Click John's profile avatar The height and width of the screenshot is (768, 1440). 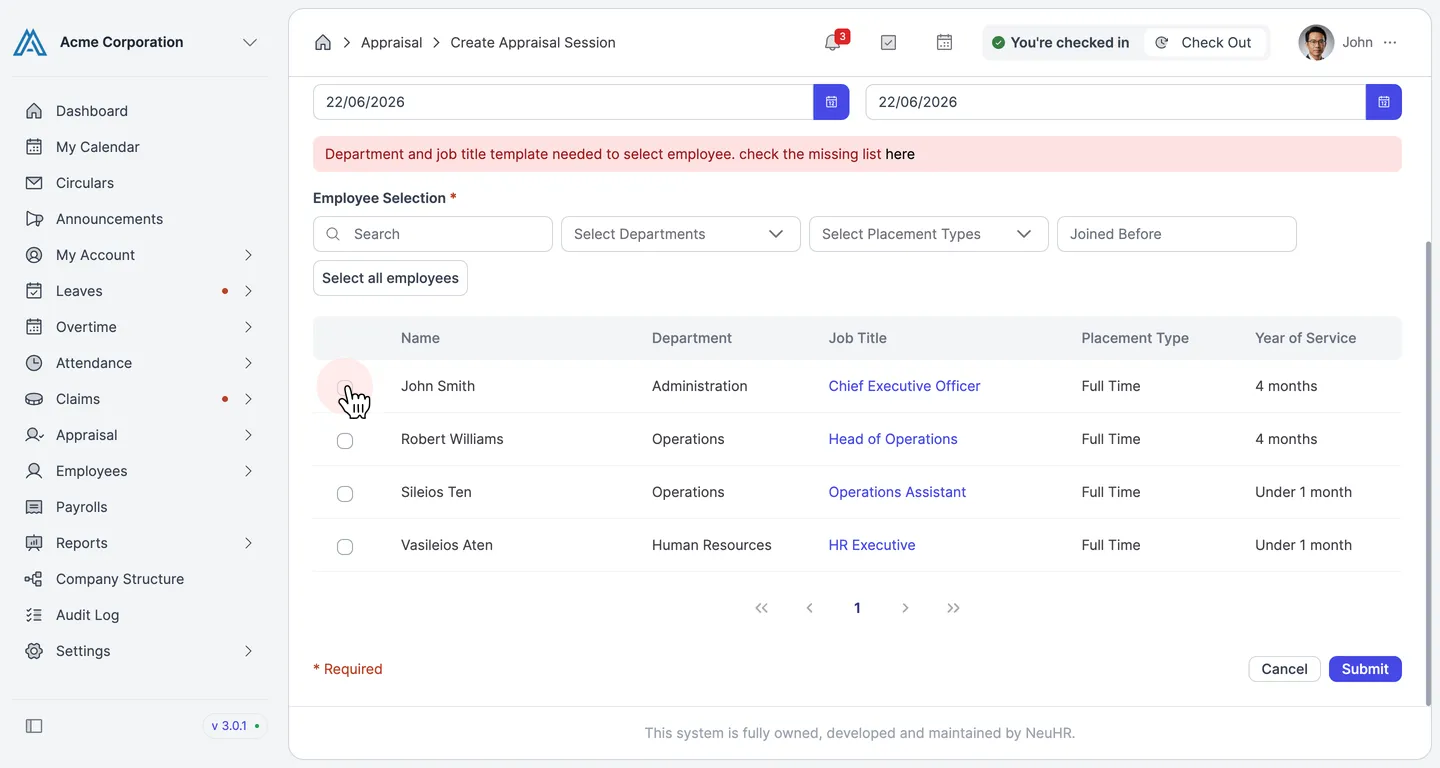tap(1316, 42)
